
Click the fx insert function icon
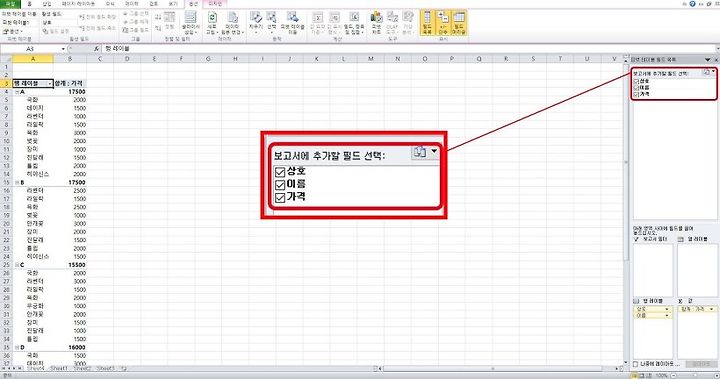coord(96,48)
